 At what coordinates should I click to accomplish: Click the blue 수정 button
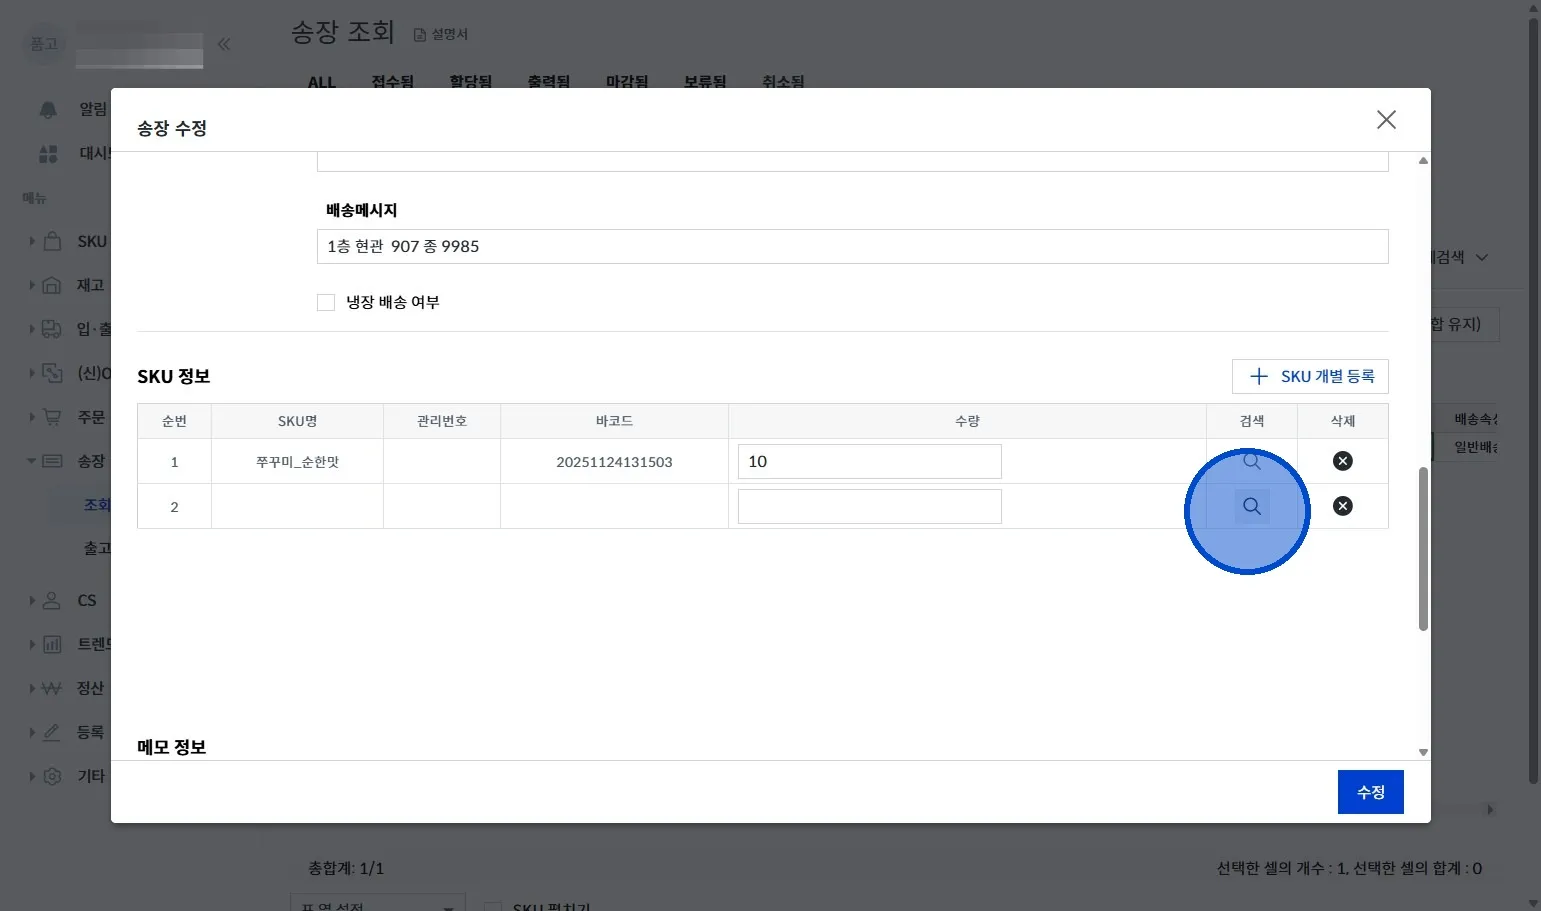(x=1370, y=792)
